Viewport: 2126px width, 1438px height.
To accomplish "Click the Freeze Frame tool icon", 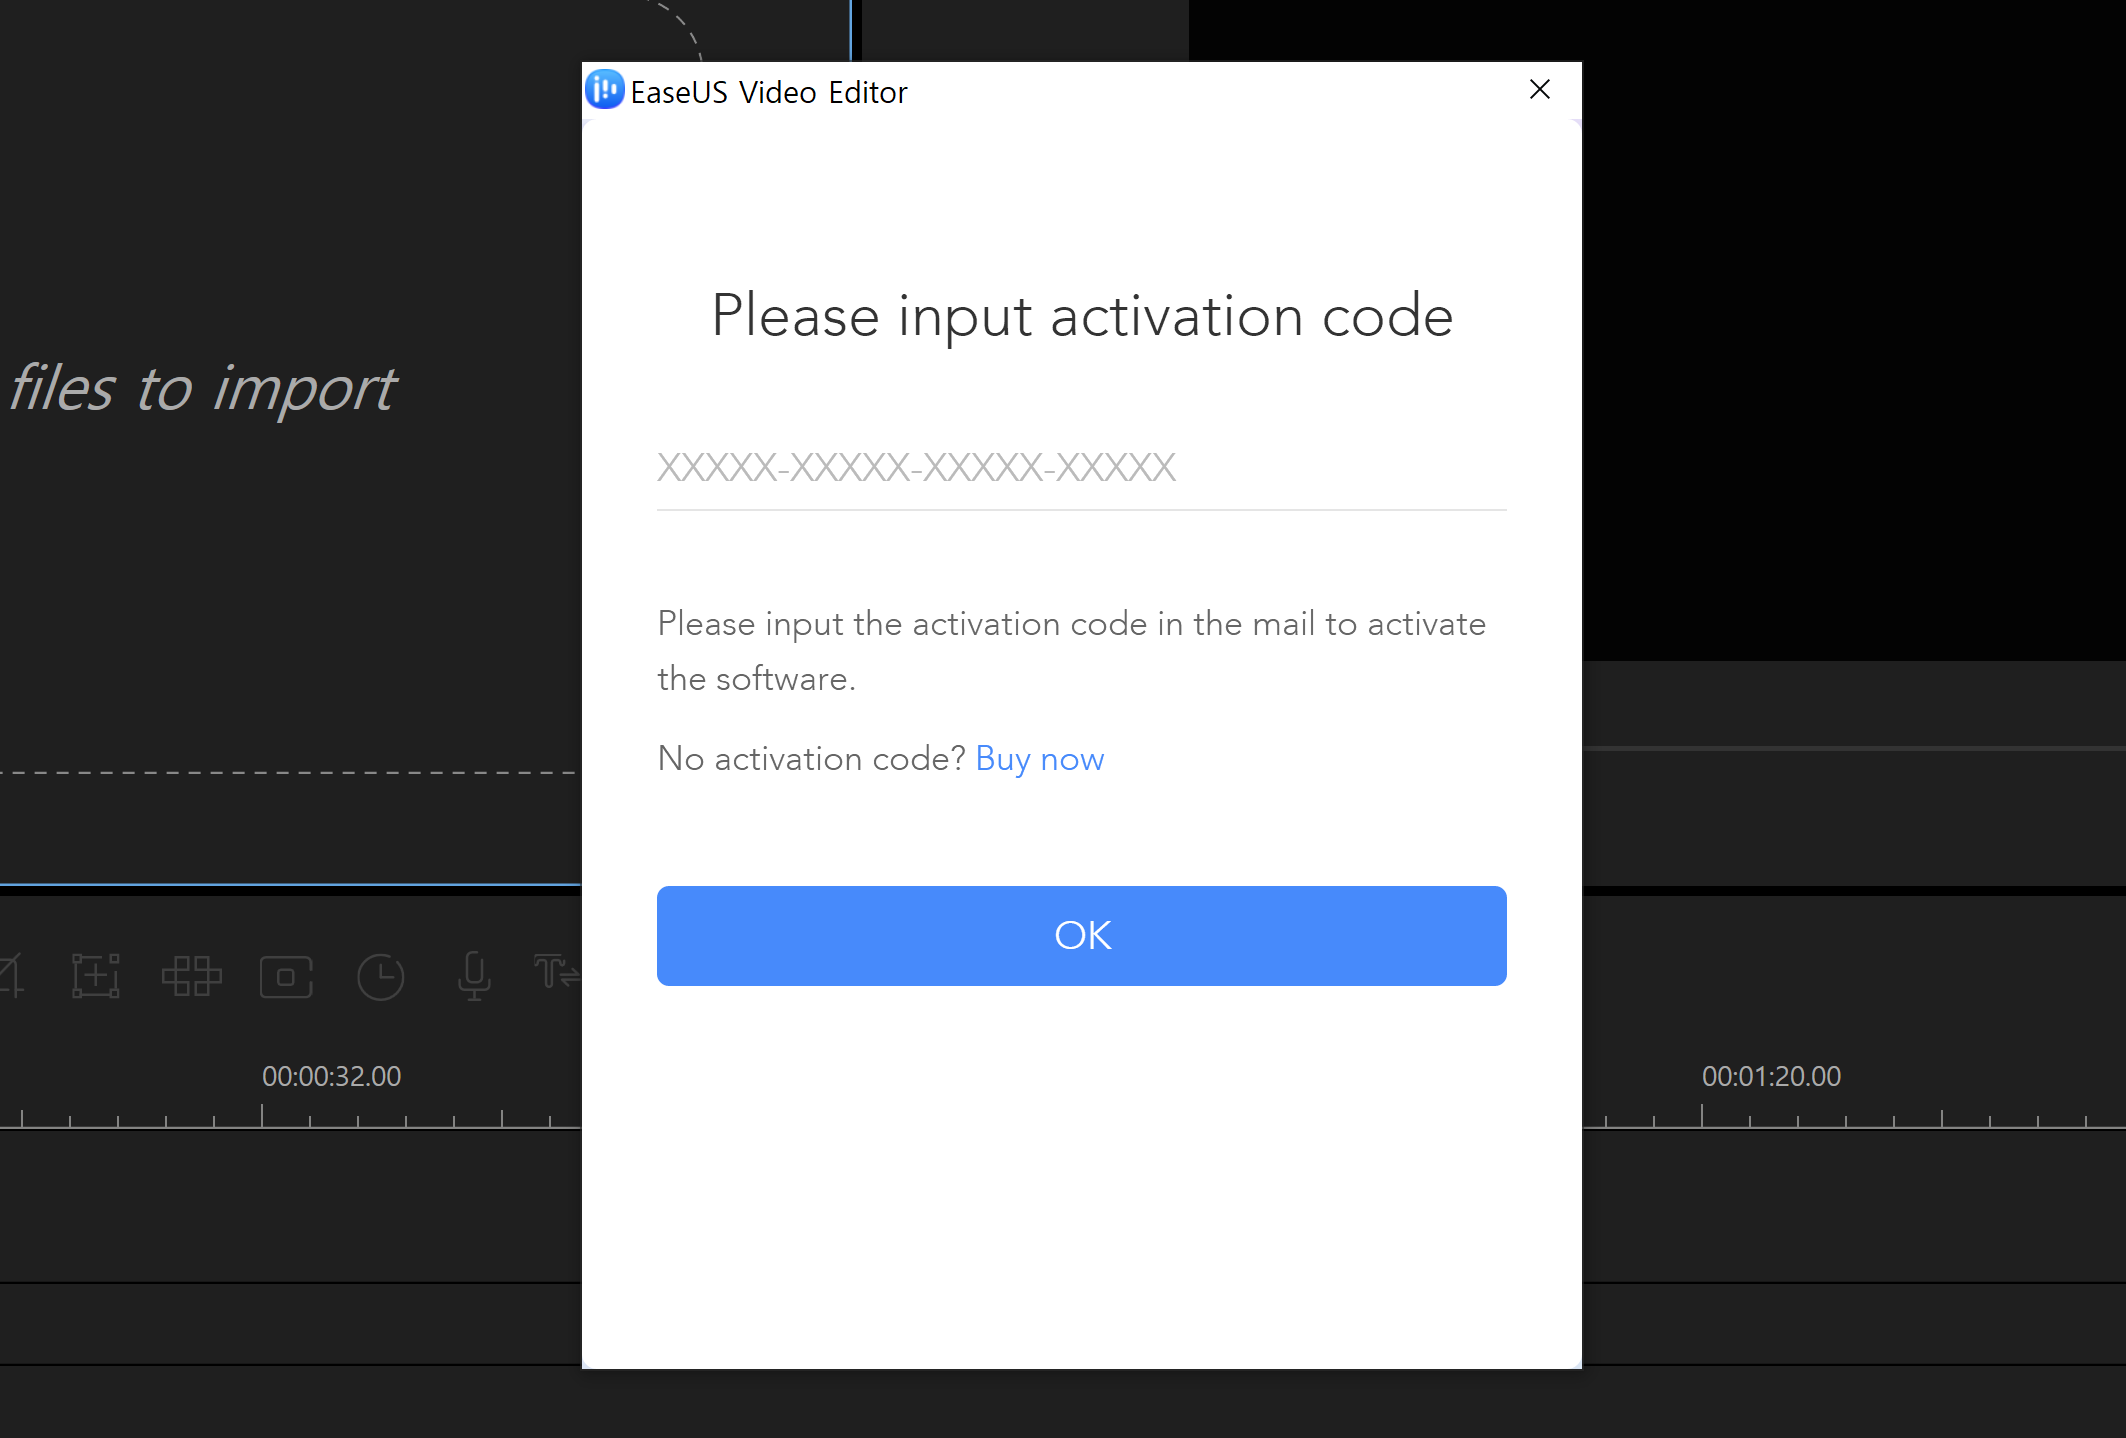I will pos(286,977).
